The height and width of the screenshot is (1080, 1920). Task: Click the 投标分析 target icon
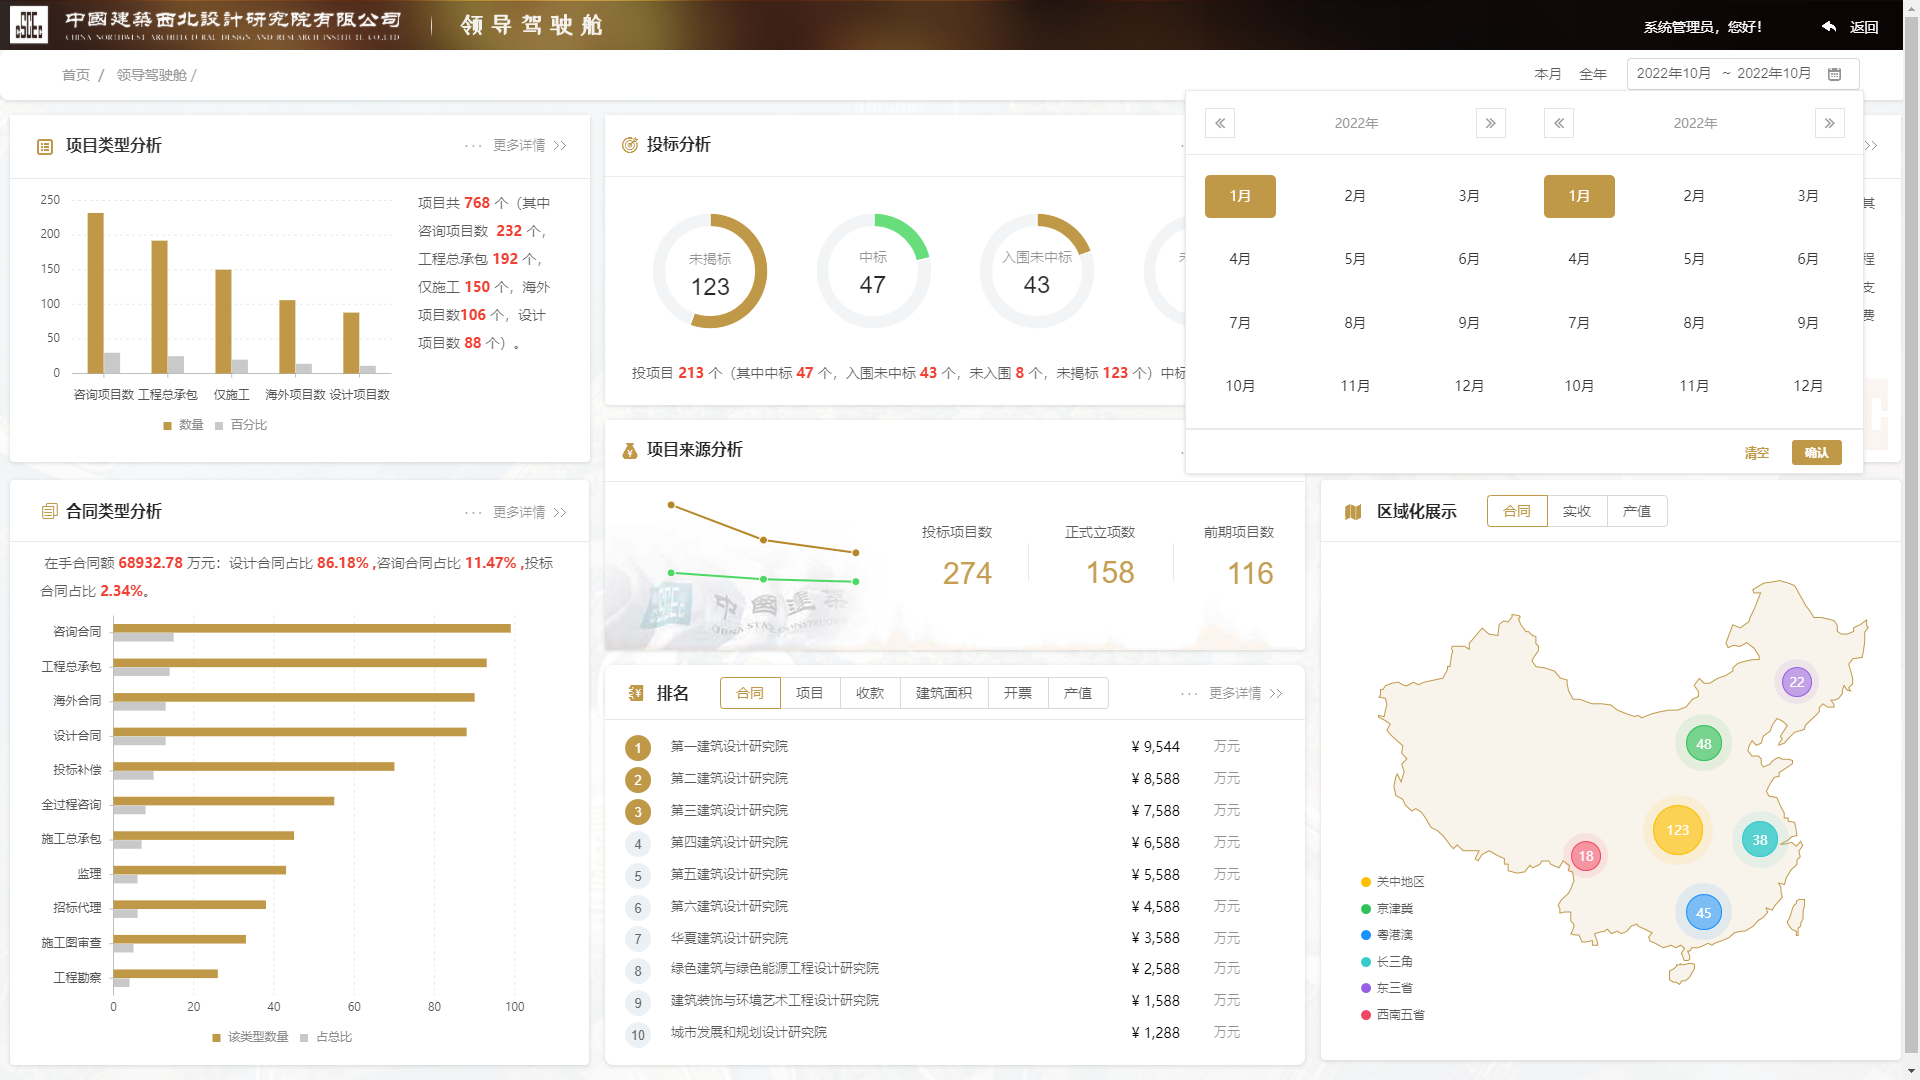pyautogui.click(x=630, y=145)
